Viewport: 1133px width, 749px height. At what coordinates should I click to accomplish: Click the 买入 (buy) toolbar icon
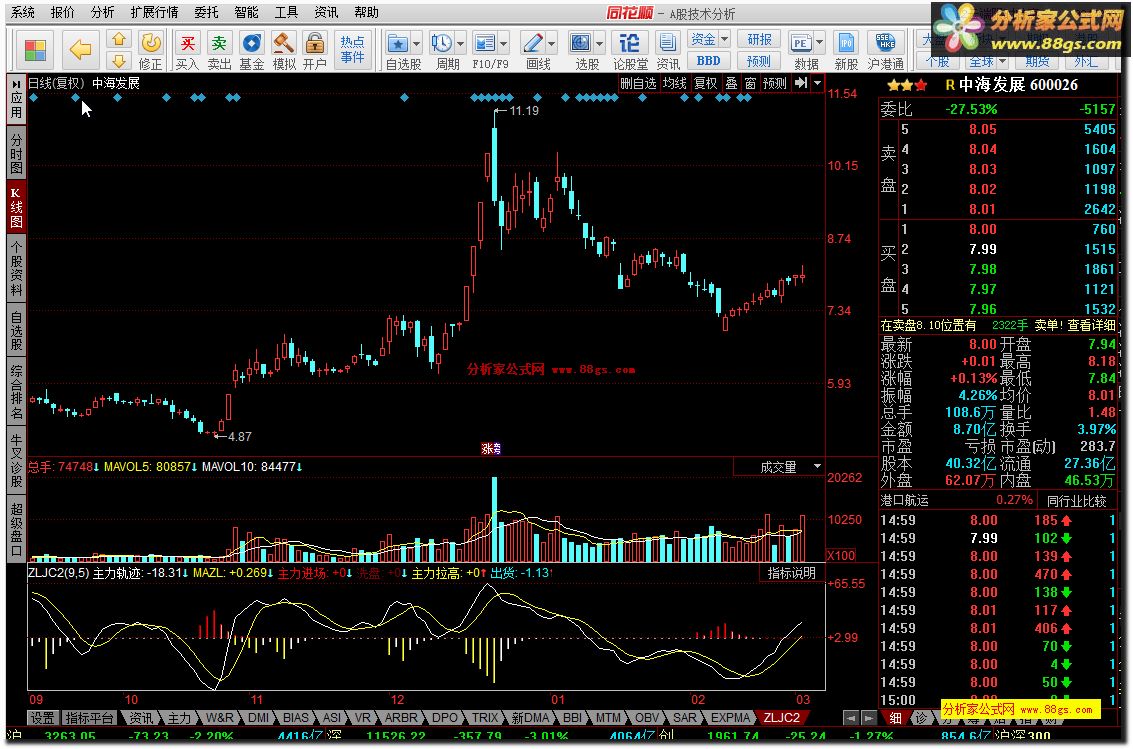point(187,49)
